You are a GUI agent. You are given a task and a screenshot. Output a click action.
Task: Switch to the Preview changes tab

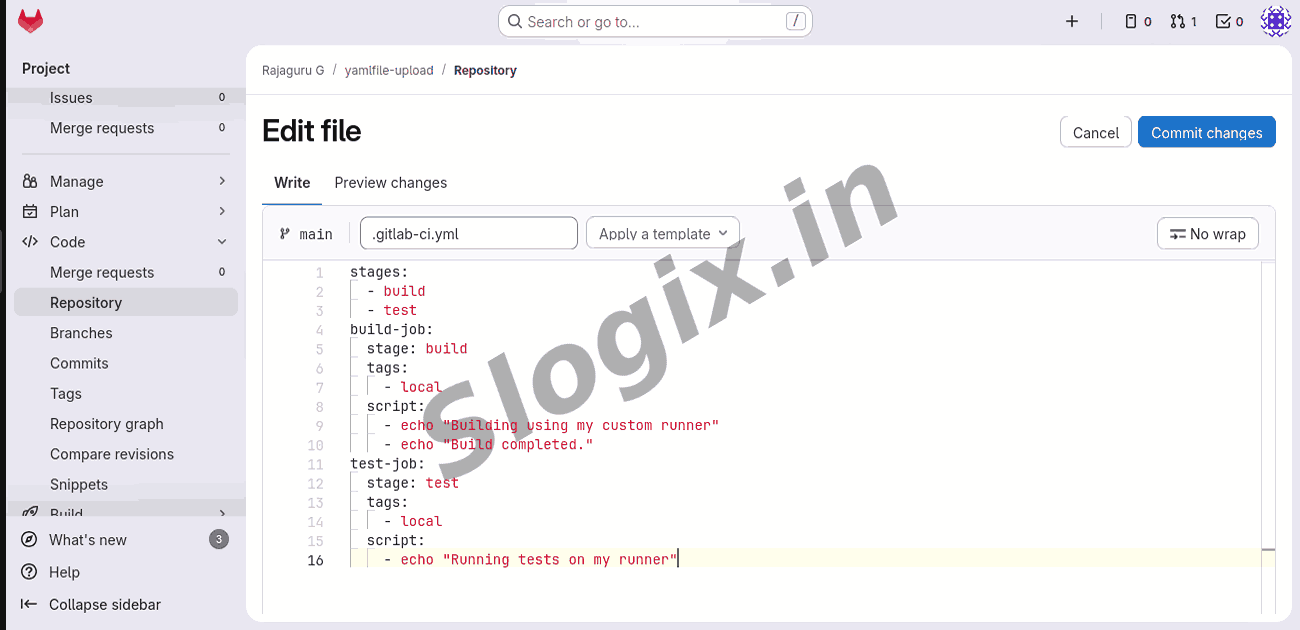tap(390, 183)
